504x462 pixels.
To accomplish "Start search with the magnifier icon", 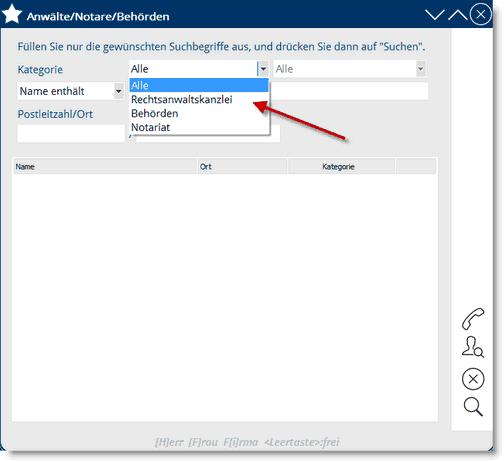I will click(x=473, y=407).
